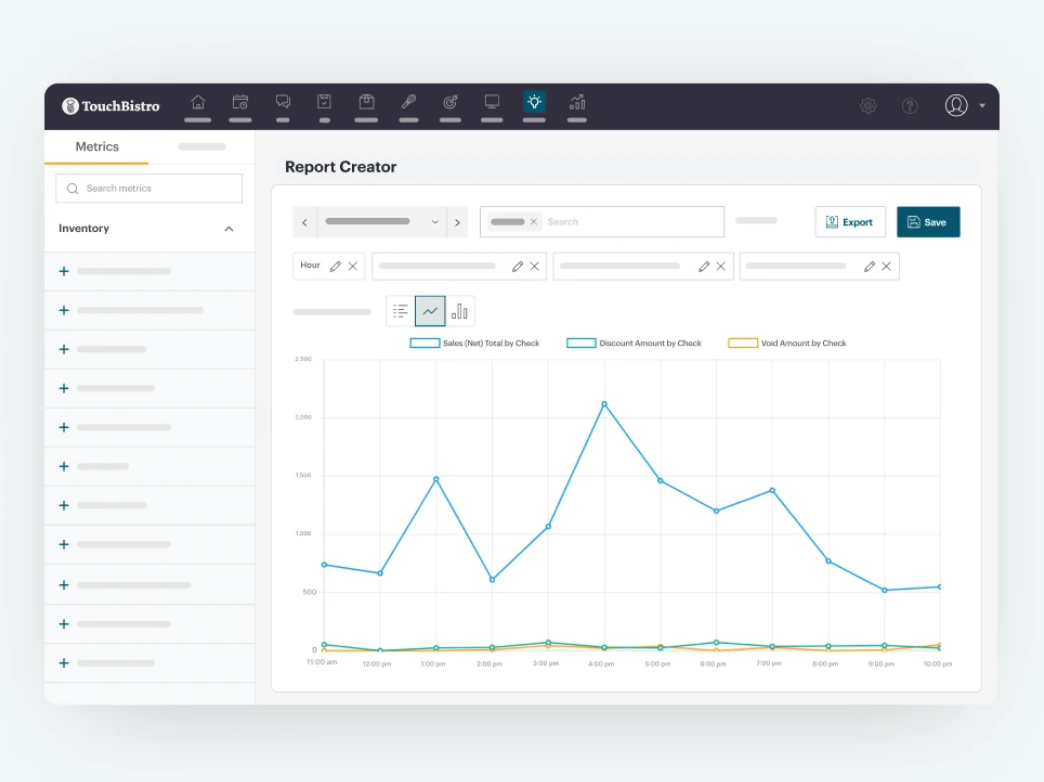This screenshot has width=1044, height=782.
Task: Click the Export button
Action: [850, 221]
